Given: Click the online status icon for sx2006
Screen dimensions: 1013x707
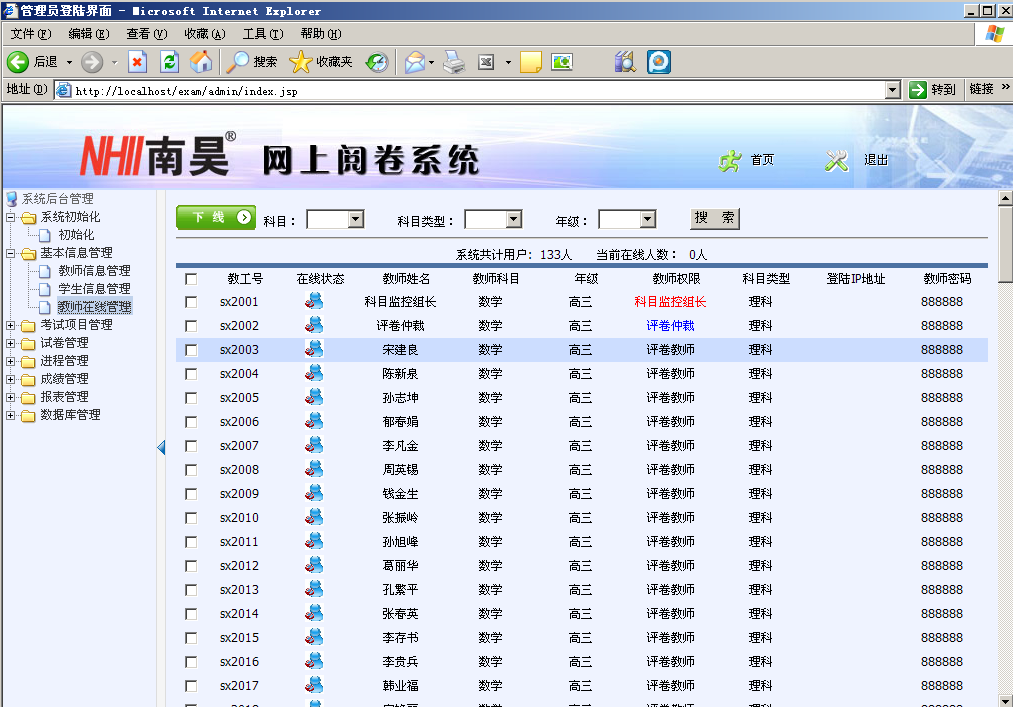Looking at the screenshot, I should [314, 421].
